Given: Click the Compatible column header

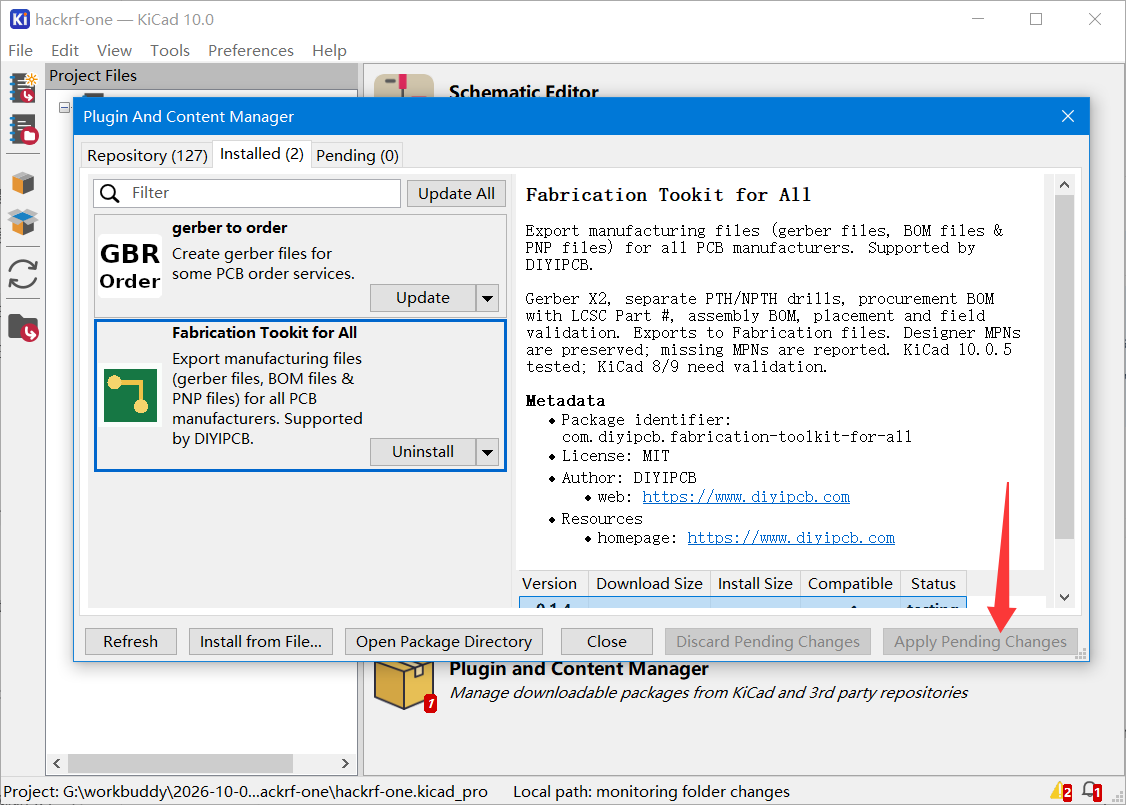Looking at the screenshot, I should (850, 584).
